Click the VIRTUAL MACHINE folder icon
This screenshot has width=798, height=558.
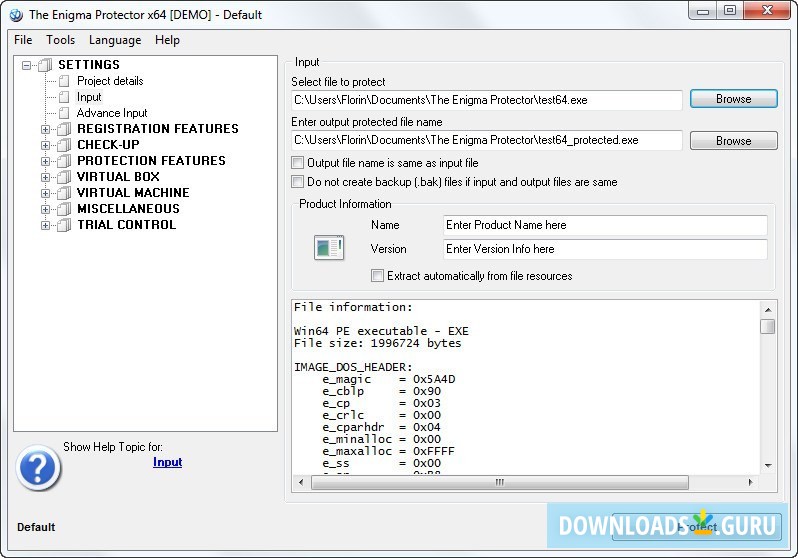64,193
